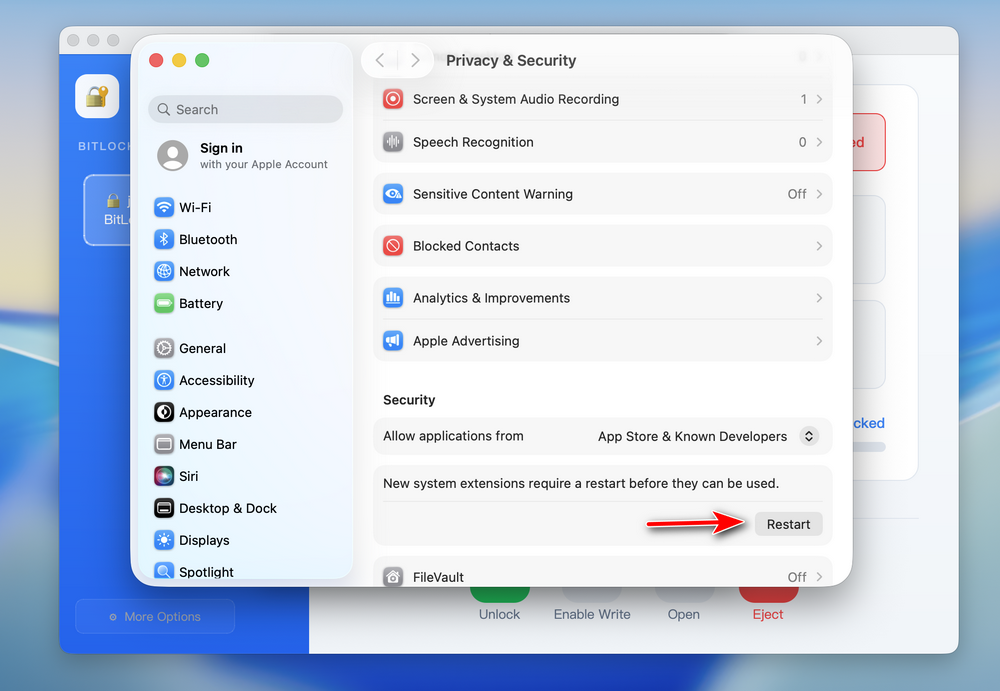Click the Speech Recognition microphone icon
The image size is (1000, 691).
(393, 142)
